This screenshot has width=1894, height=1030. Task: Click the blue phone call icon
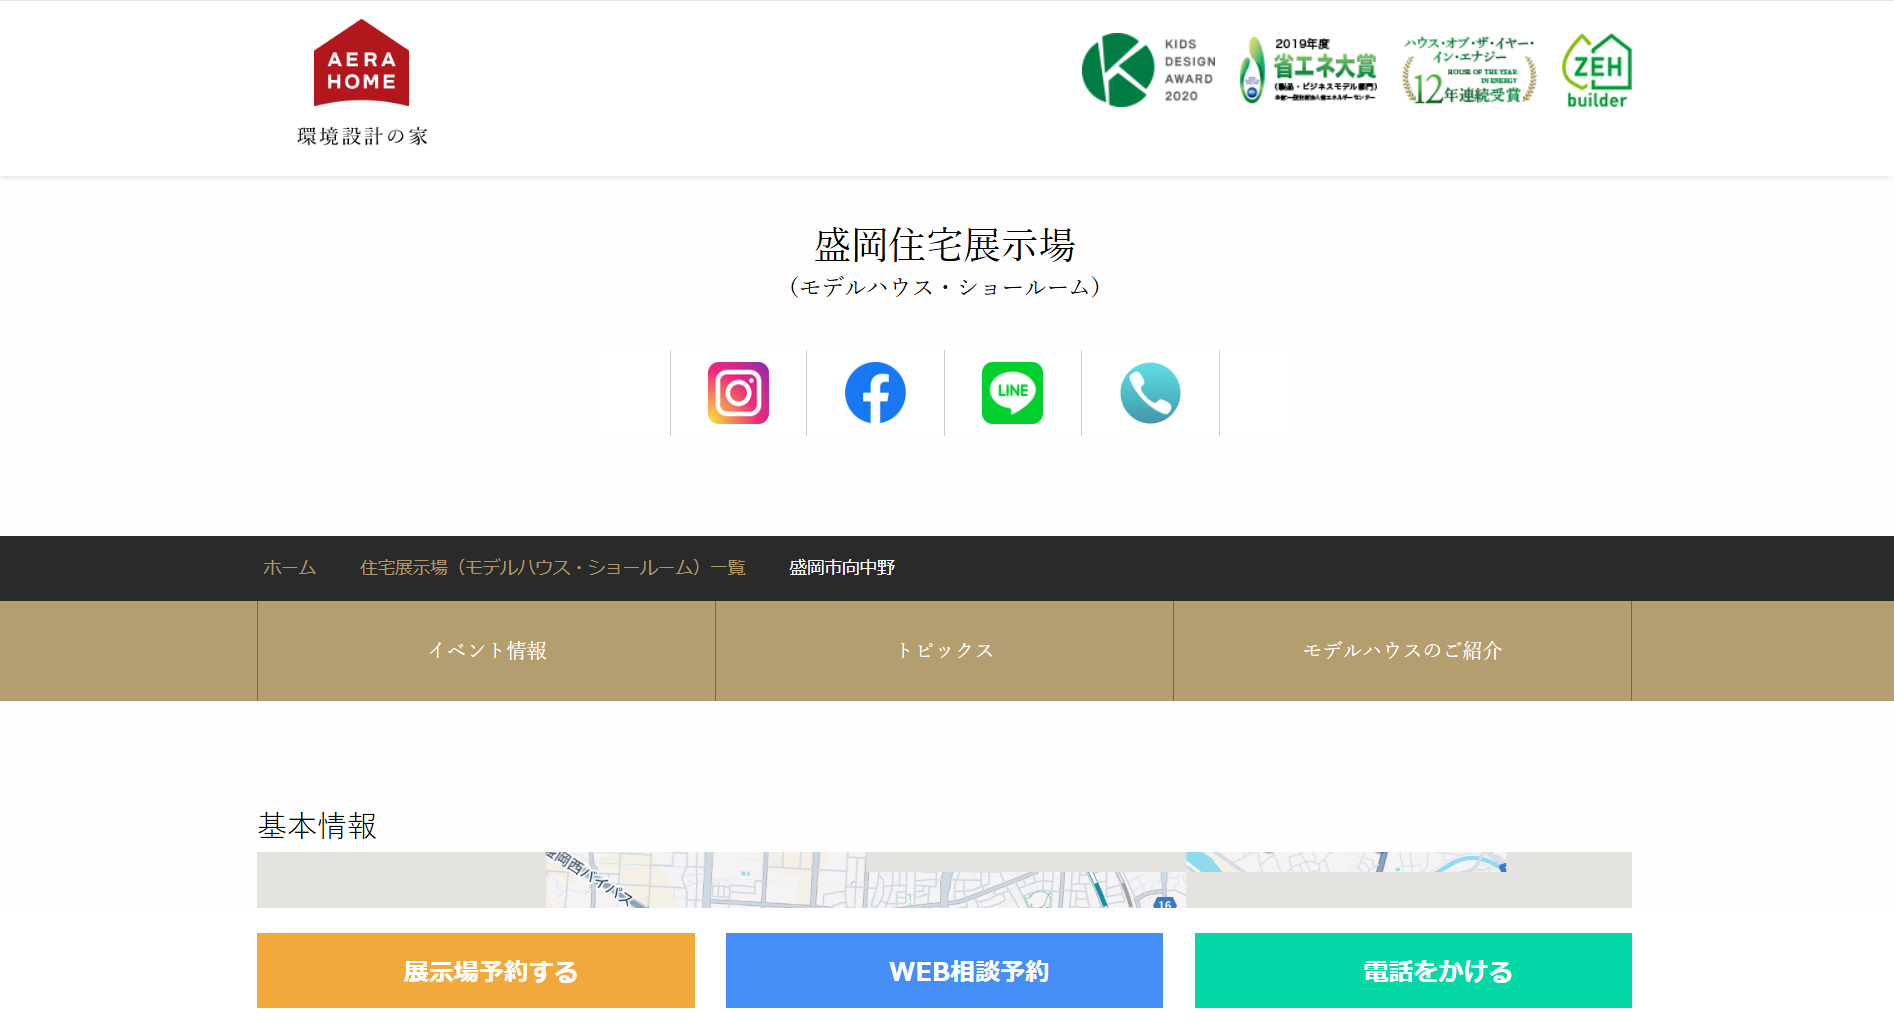1150,393
